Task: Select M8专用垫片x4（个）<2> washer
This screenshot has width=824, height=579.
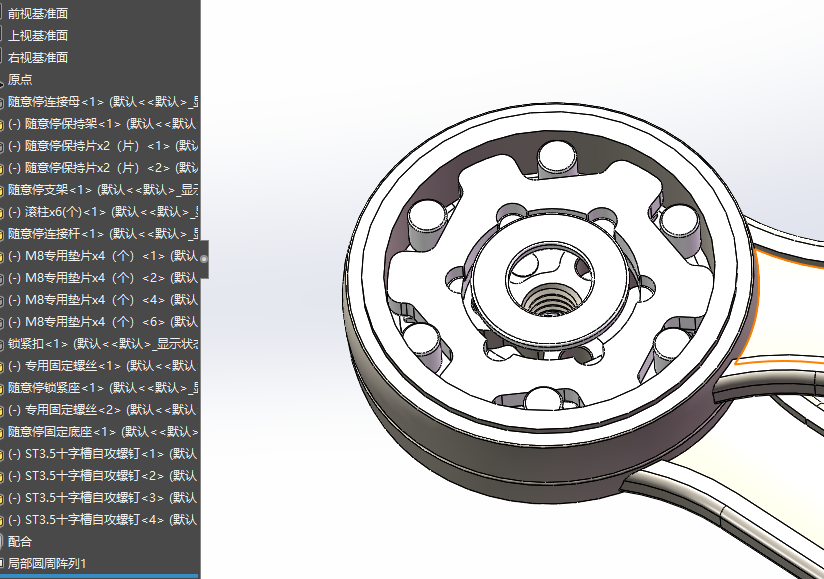Action: [x=103, y=278]
